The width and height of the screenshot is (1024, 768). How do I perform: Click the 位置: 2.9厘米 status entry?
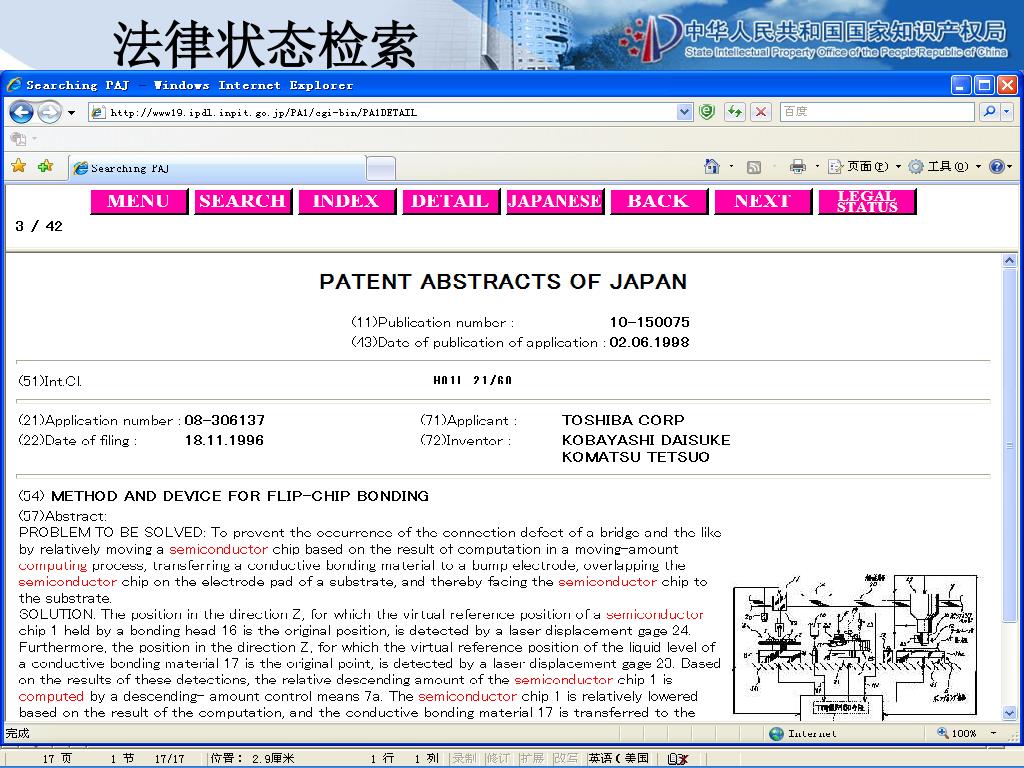pyautogui.click(x=252, y=758)
